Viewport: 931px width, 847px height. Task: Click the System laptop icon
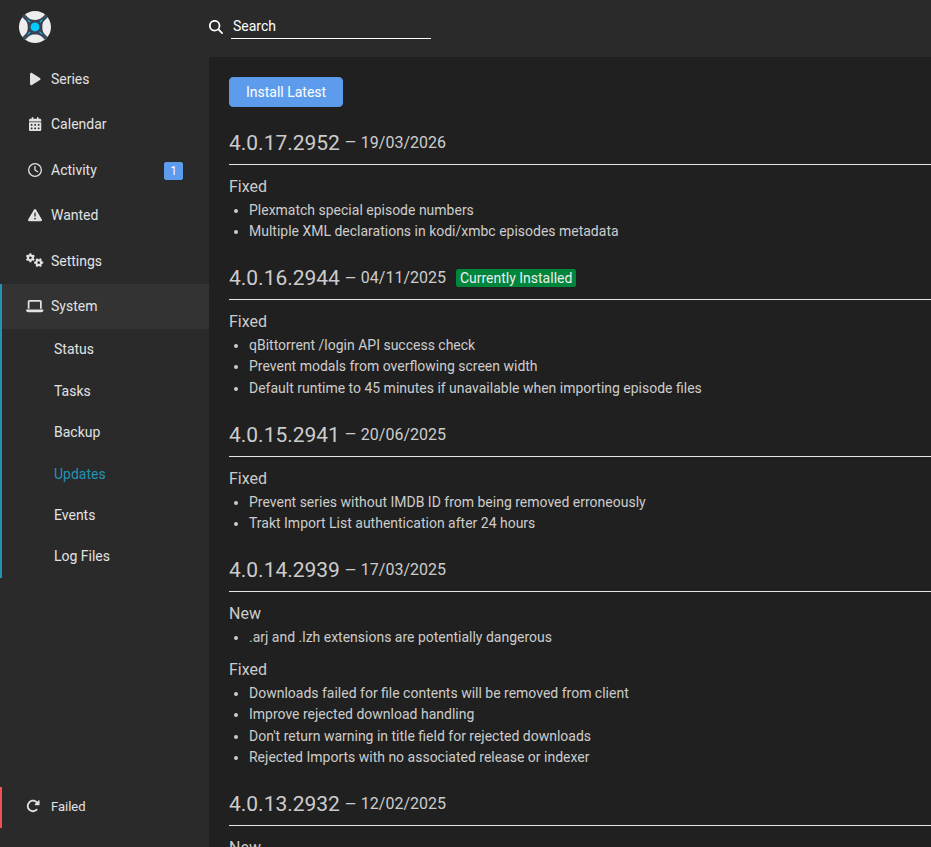(35, 307)
